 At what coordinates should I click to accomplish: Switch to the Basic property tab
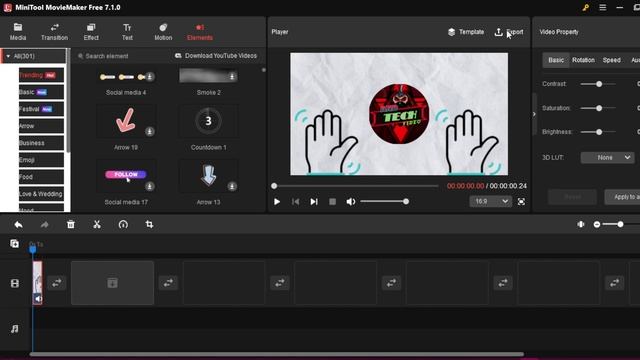coord(556,60)
